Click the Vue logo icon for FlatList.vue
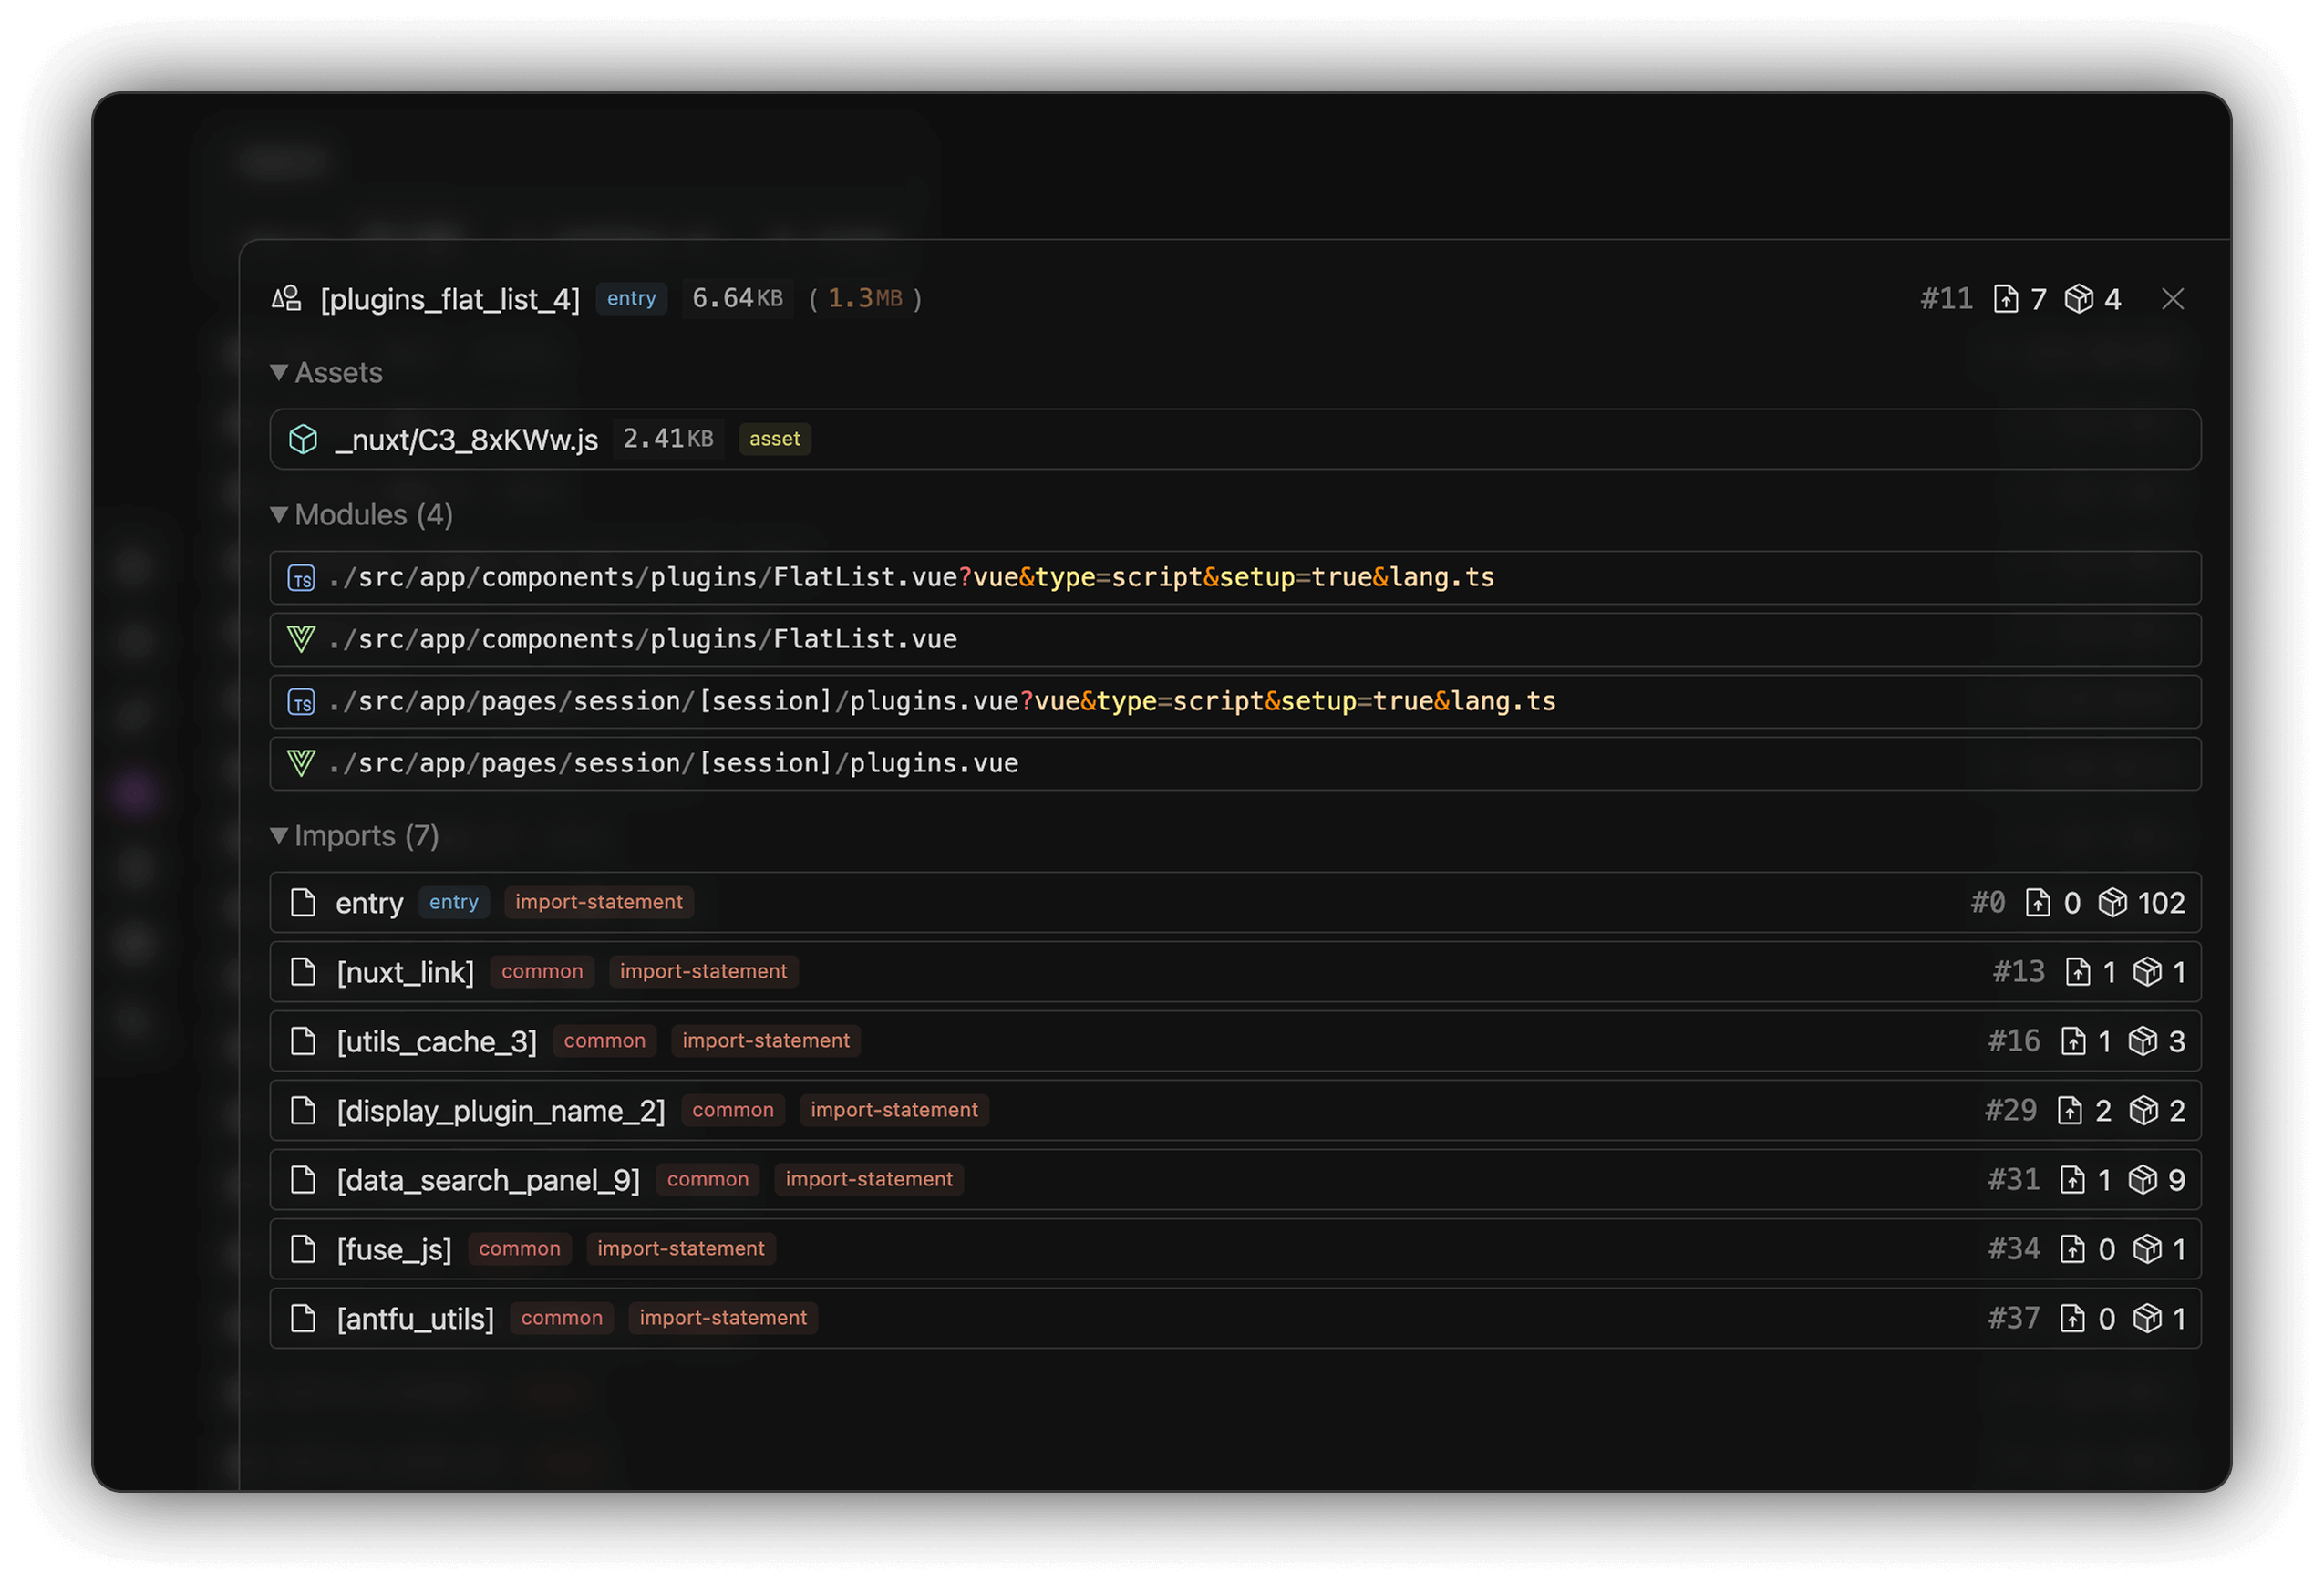This screenshot has width=2324, height=1584. tap(301, 640)
